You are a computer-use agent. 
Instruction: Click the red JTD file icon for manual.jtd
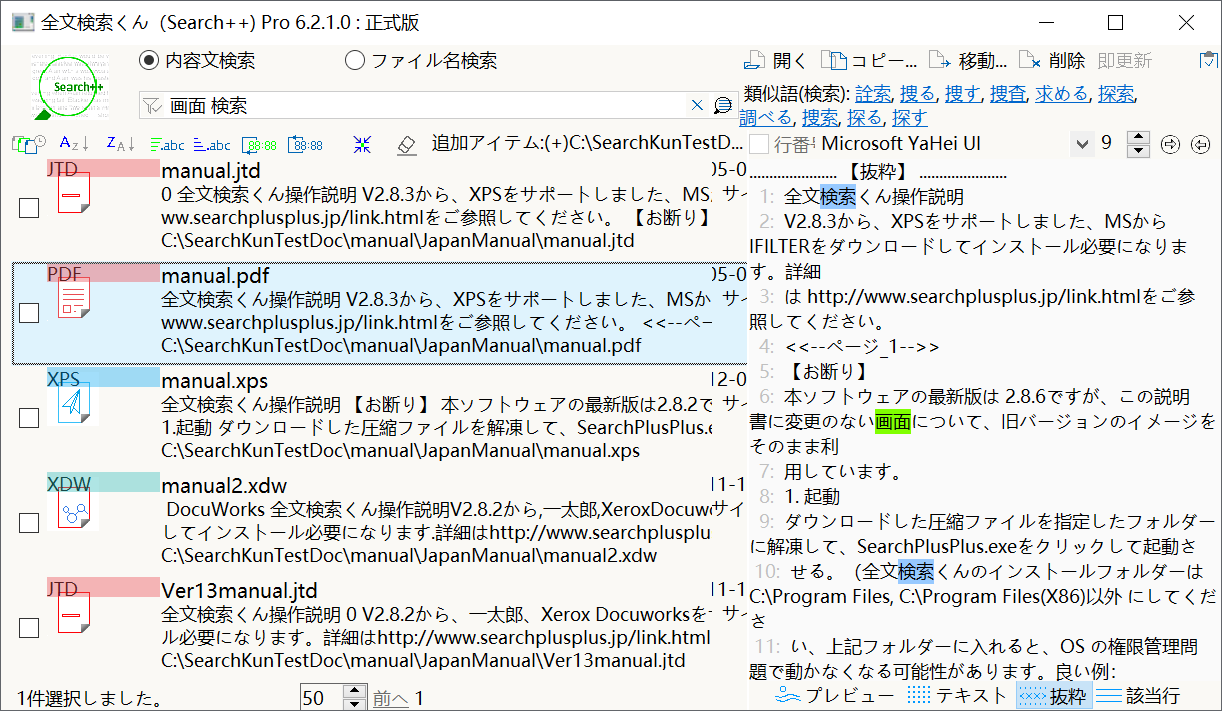74,194
